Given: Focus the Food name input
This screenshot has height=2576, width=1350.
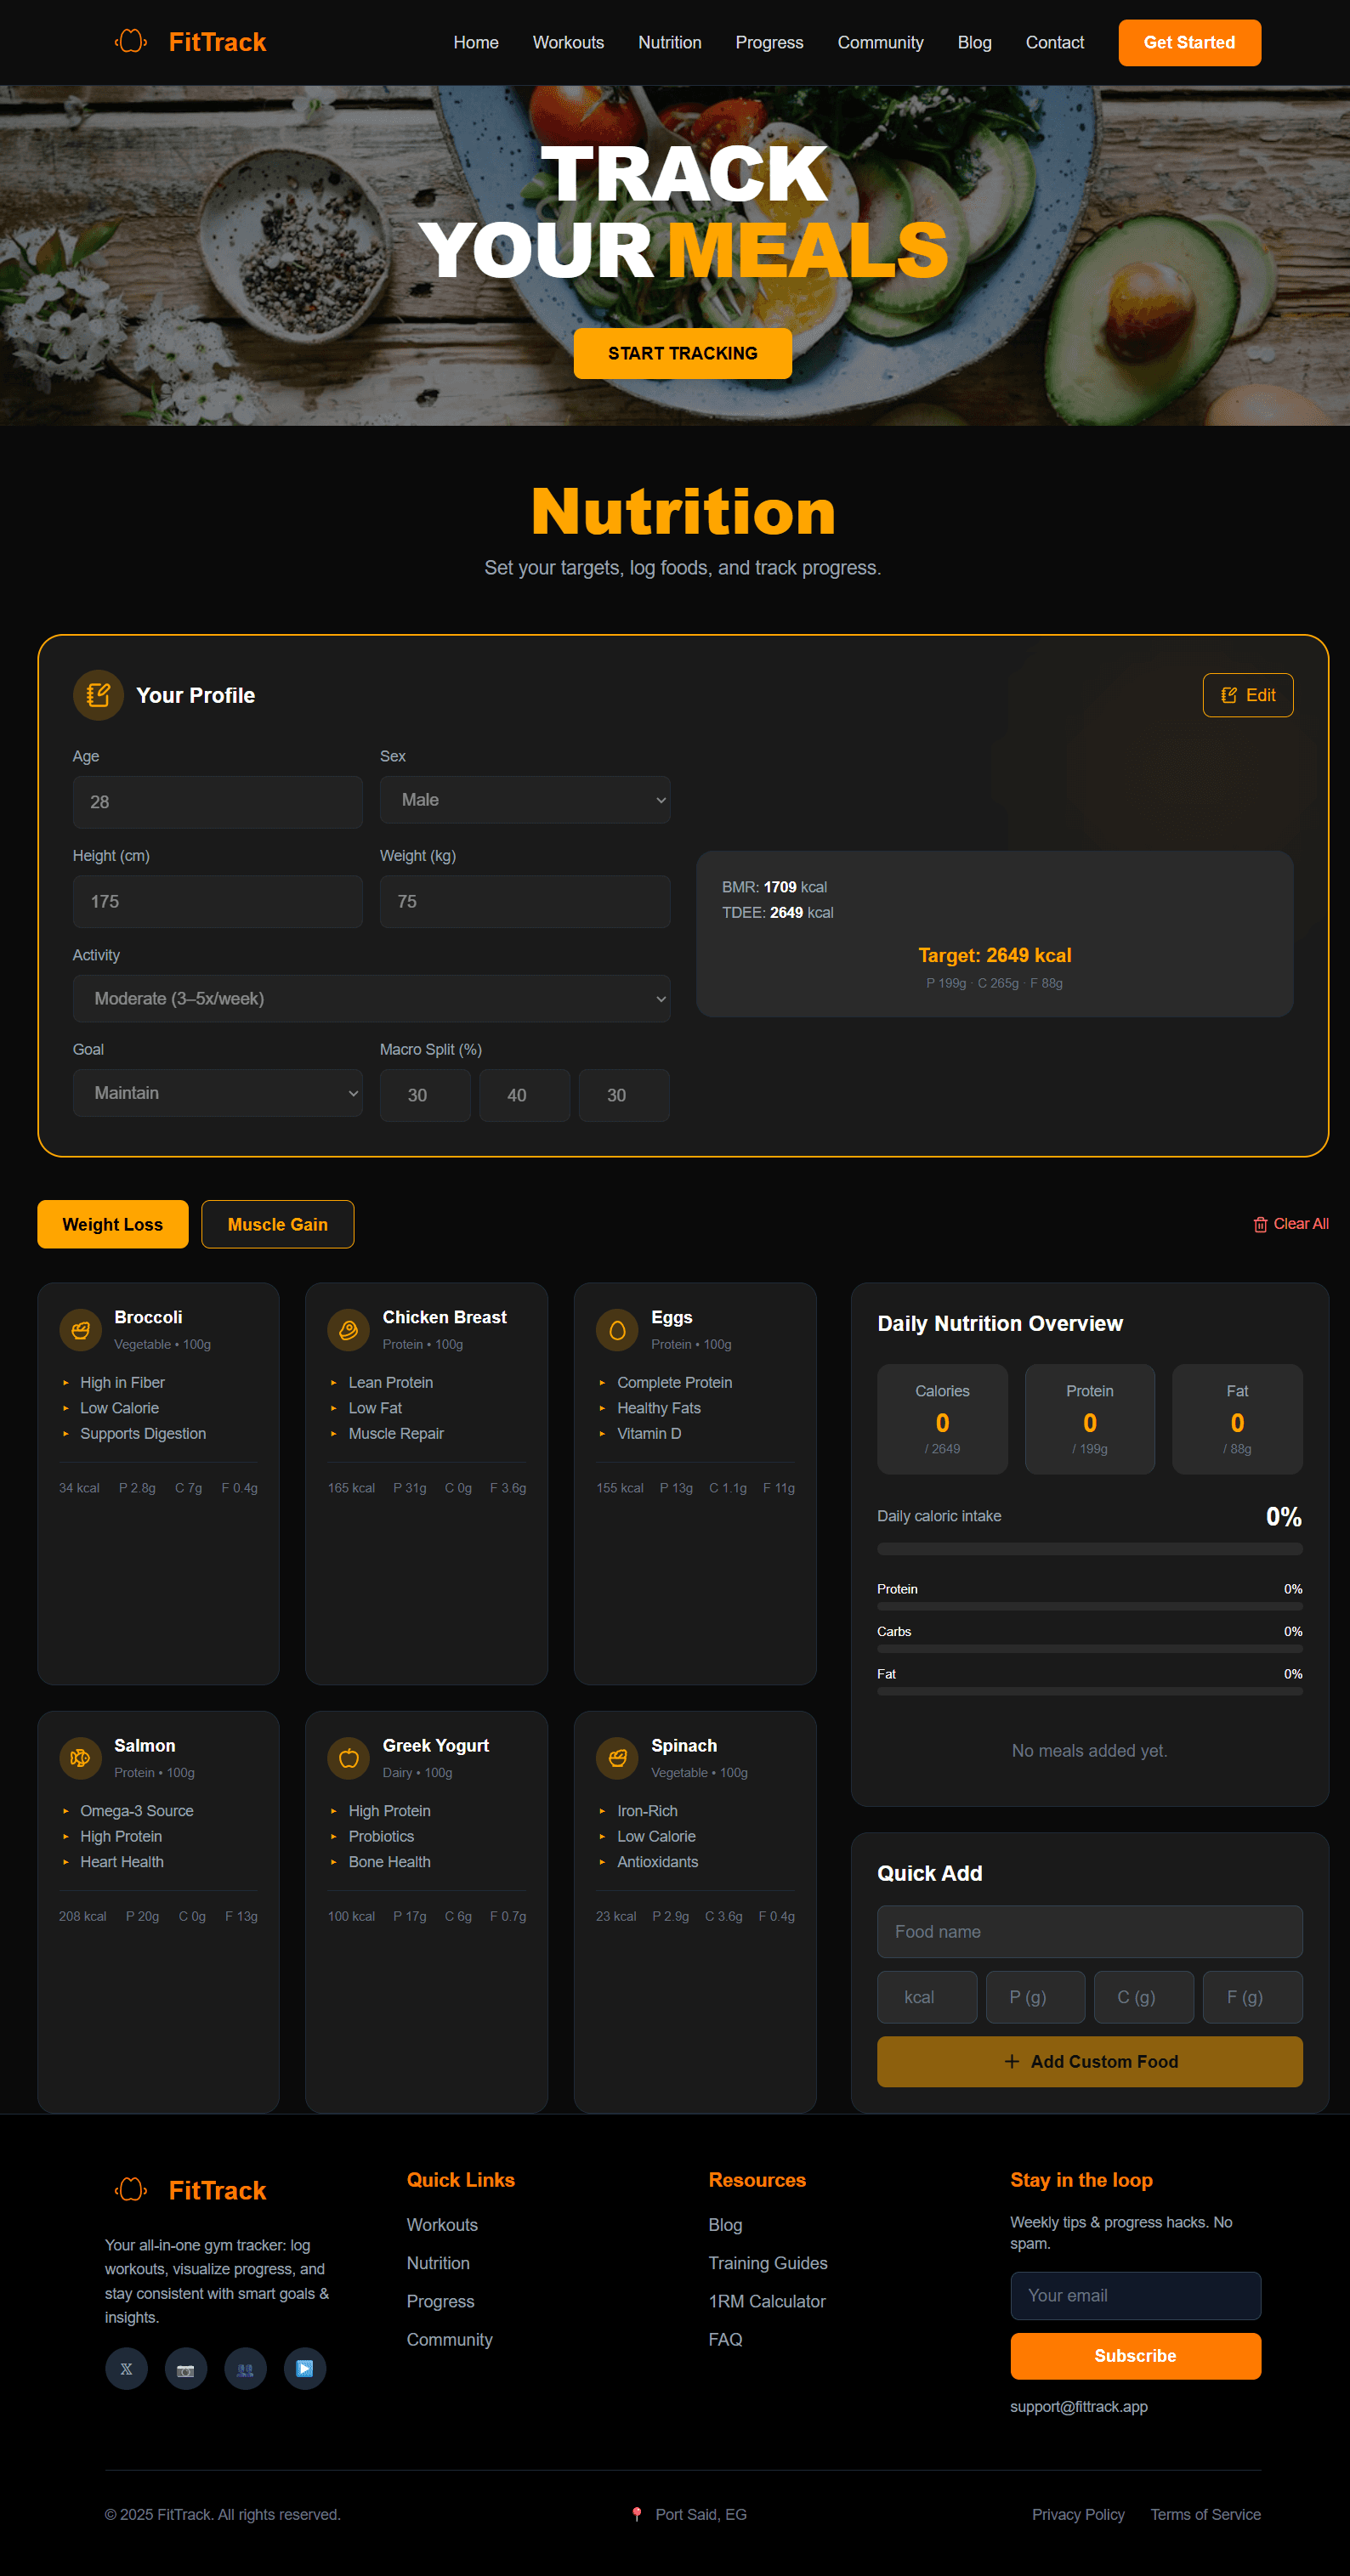Looking at the screenshot, I should point(1090,1932).
